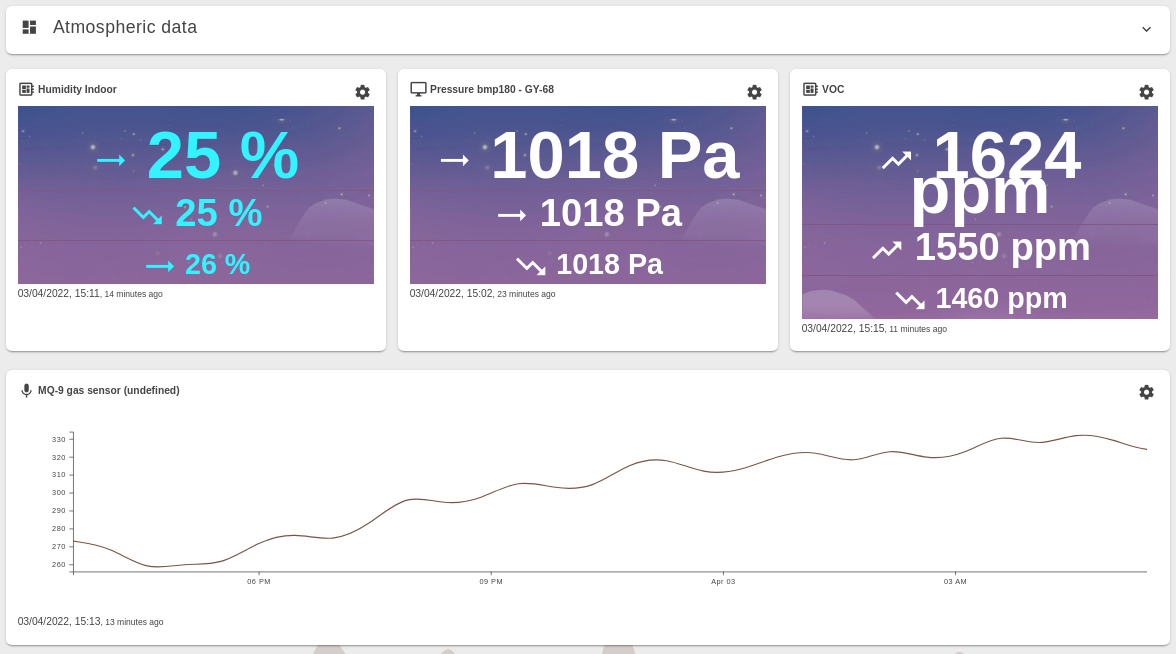Click the trending-down arrow beside 1460 ppm

tap(910, 301)
